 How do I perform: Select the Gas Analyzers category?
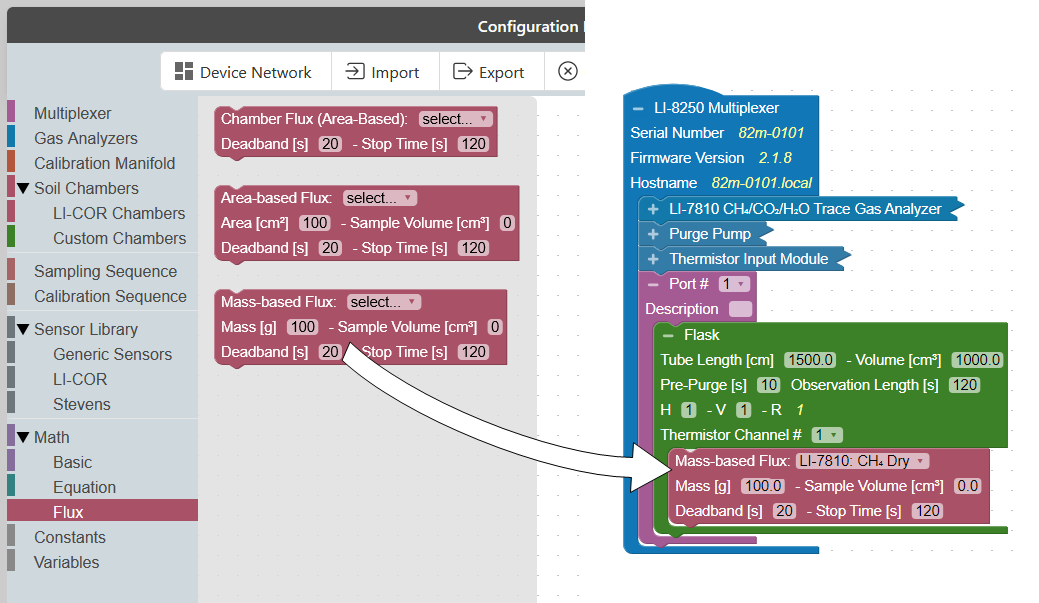point(85,138)
